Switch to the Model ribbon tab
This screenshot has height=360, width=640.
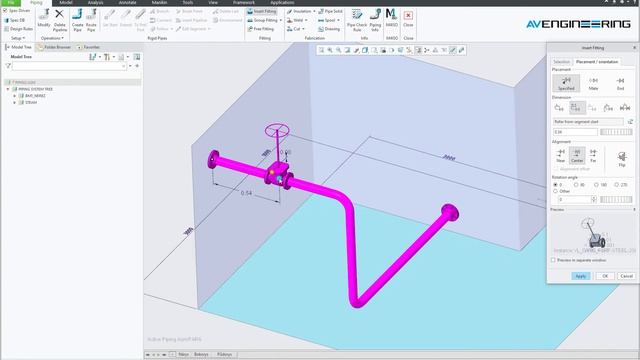66,2
